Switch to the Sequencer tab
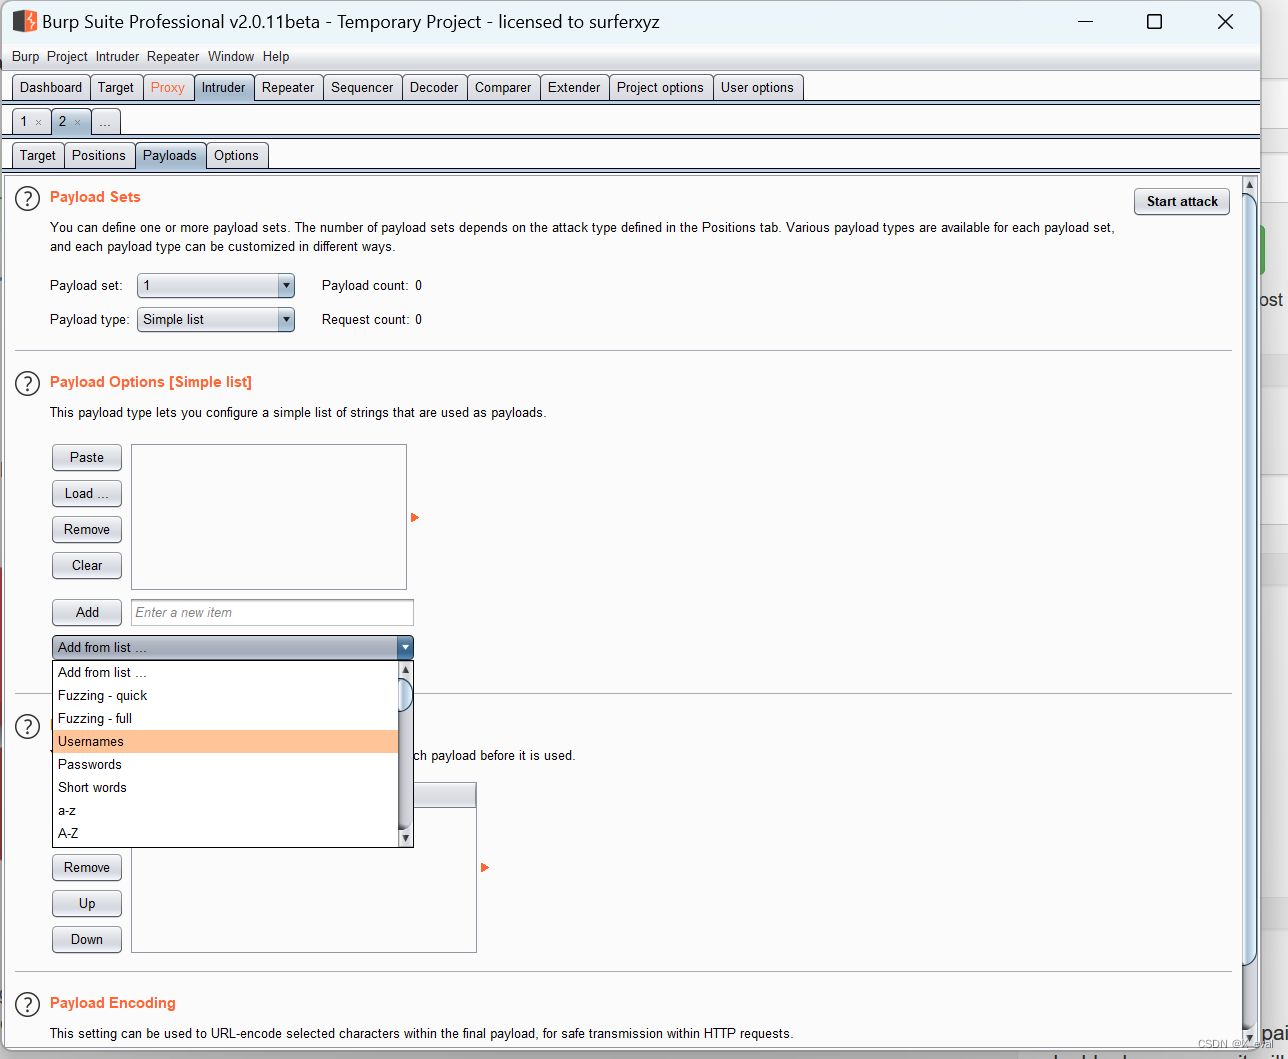Image resolution: width=1288 pixels, height=1059 pixels. [x=362, y=87]
